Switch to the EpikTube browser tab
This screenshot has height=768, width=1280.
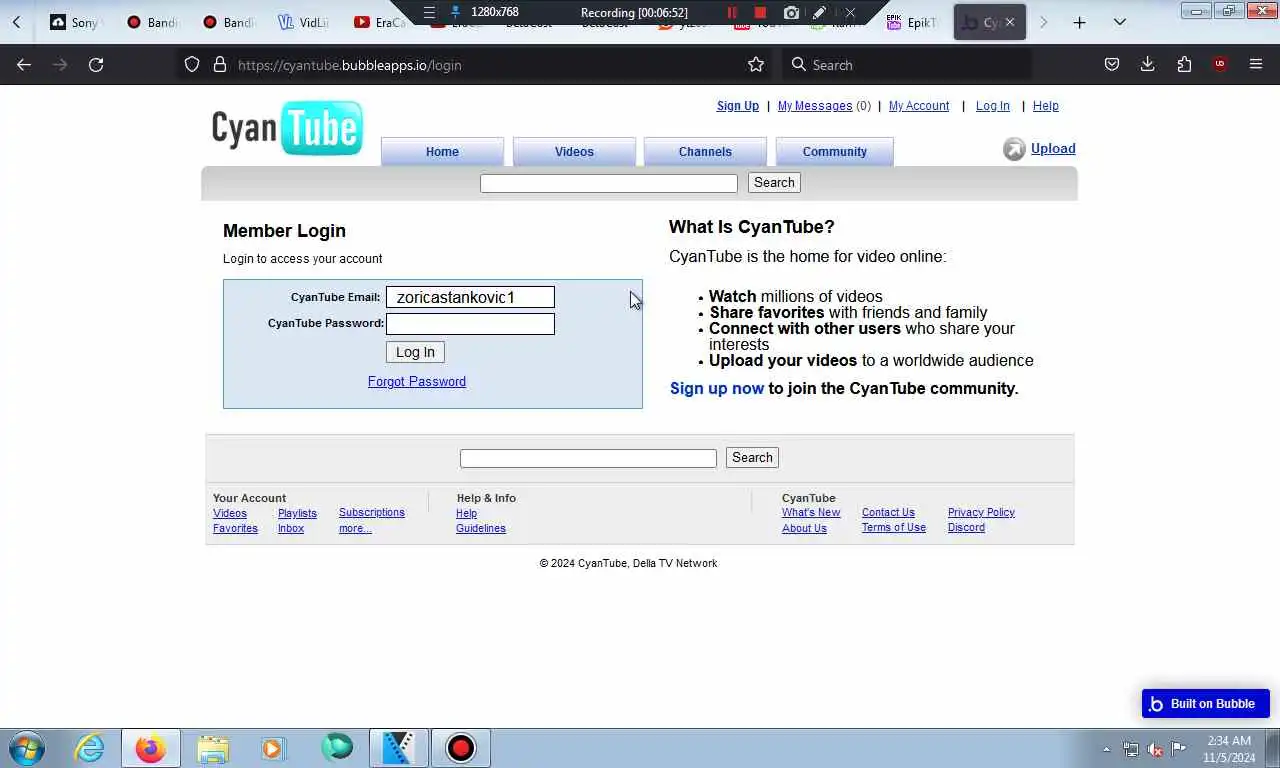(x=912, y=22)
